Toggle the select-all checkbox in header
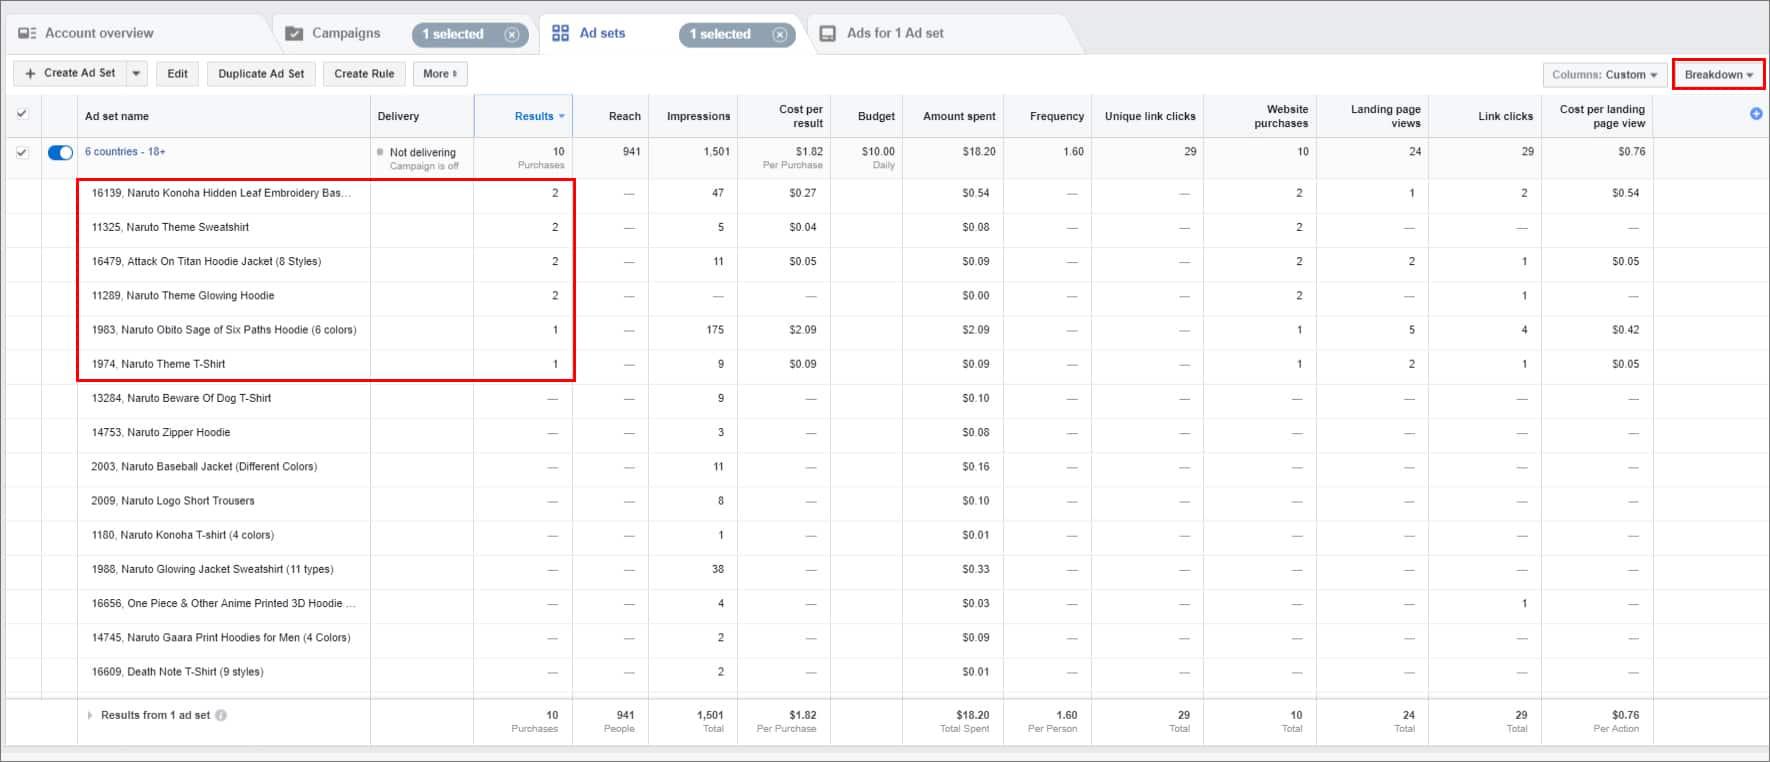 [x=22, y=114]
